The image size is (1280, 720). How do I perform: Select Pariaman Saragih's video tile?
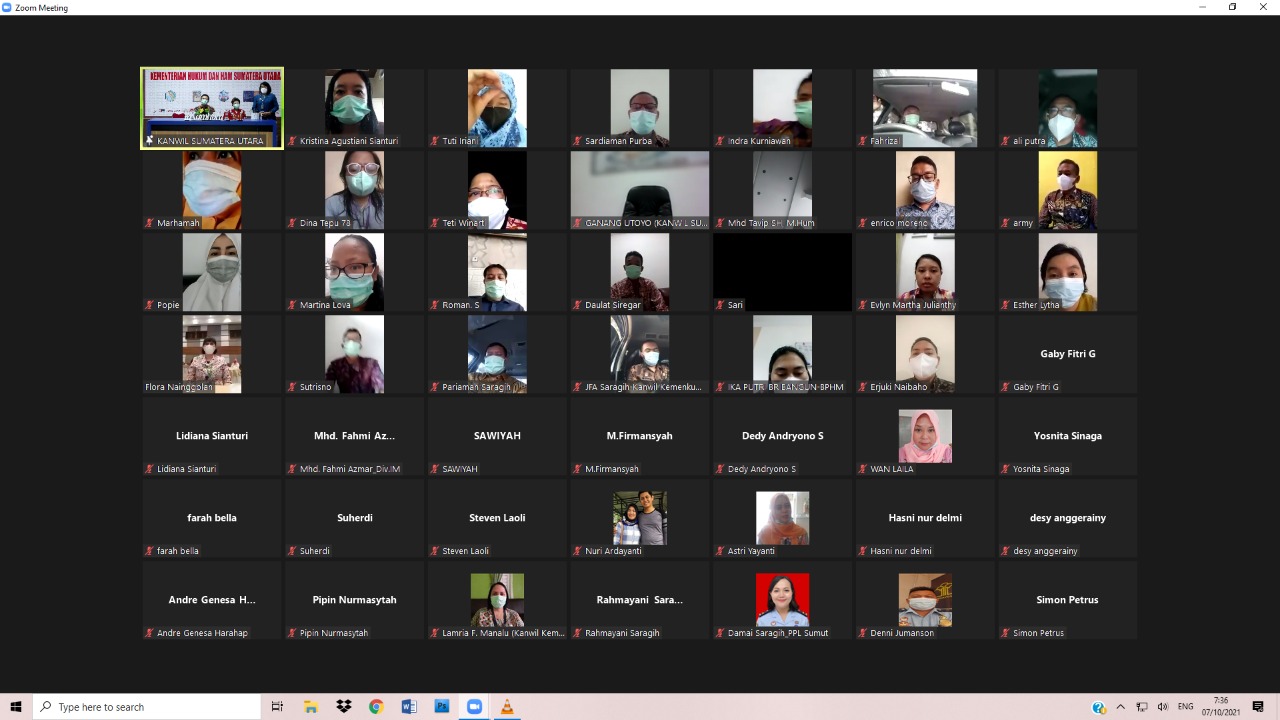497,354
